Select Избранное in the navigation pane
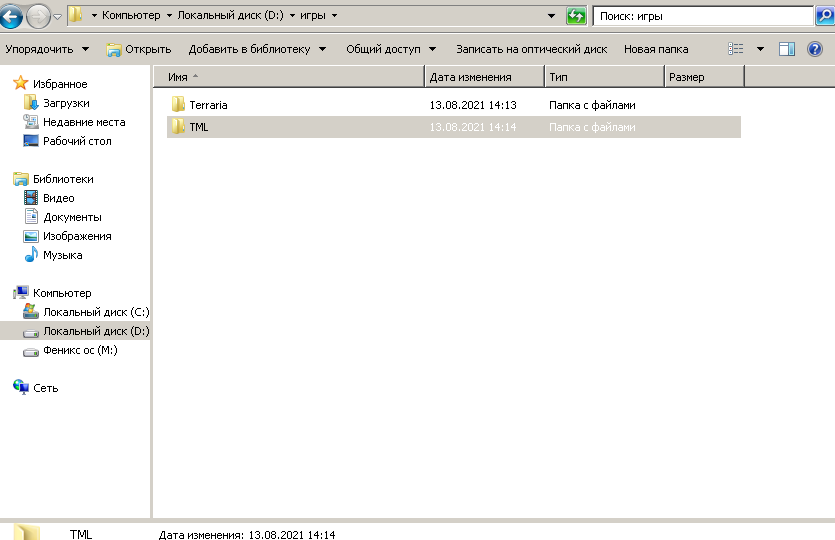835x540 pixels. tap(60, 84)
